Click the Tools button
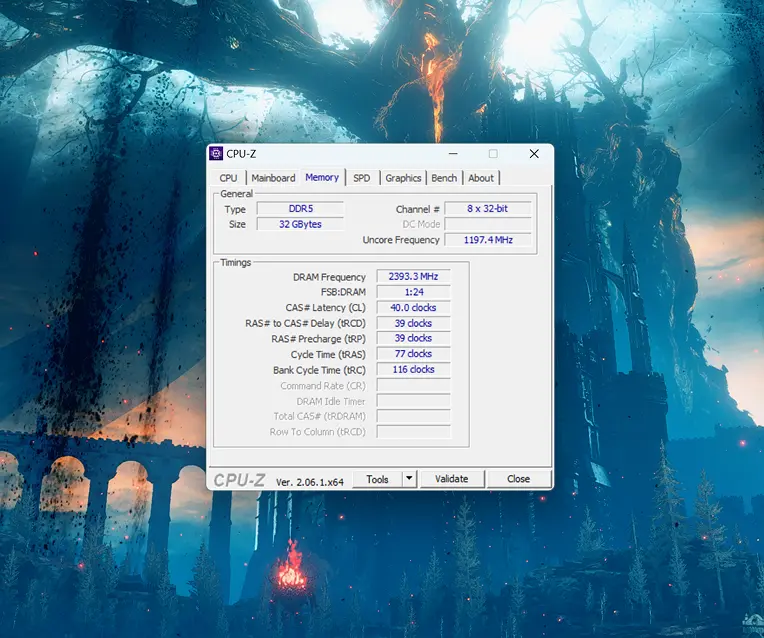 click(x=377, y=479)
